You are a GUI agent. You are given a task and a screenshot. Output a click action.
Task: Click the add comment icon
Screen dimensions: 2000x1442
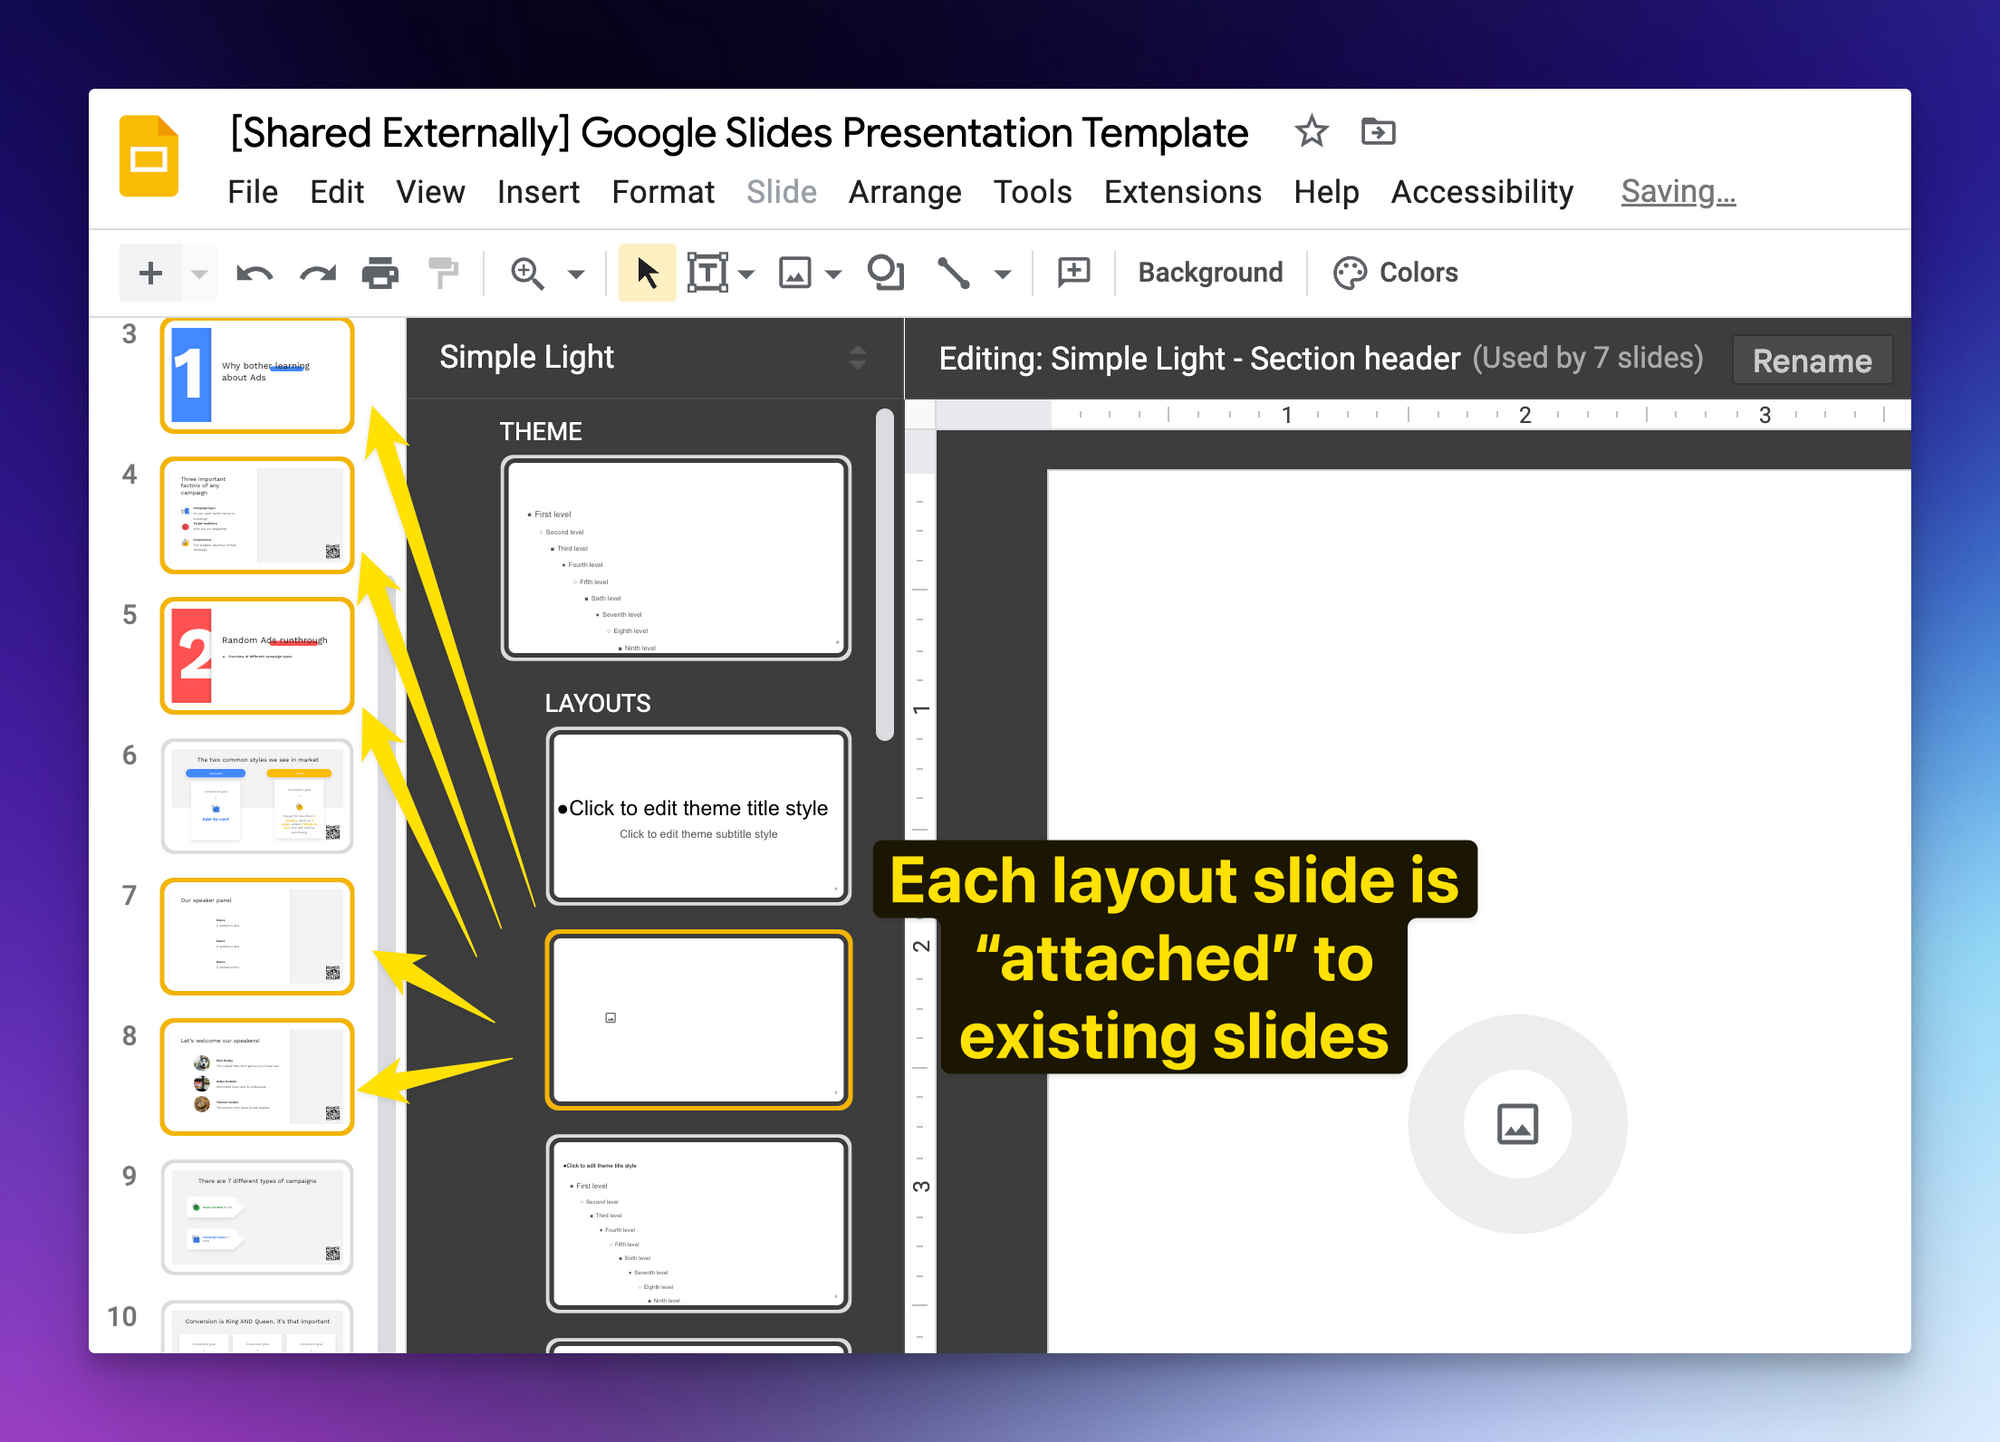1073,273
